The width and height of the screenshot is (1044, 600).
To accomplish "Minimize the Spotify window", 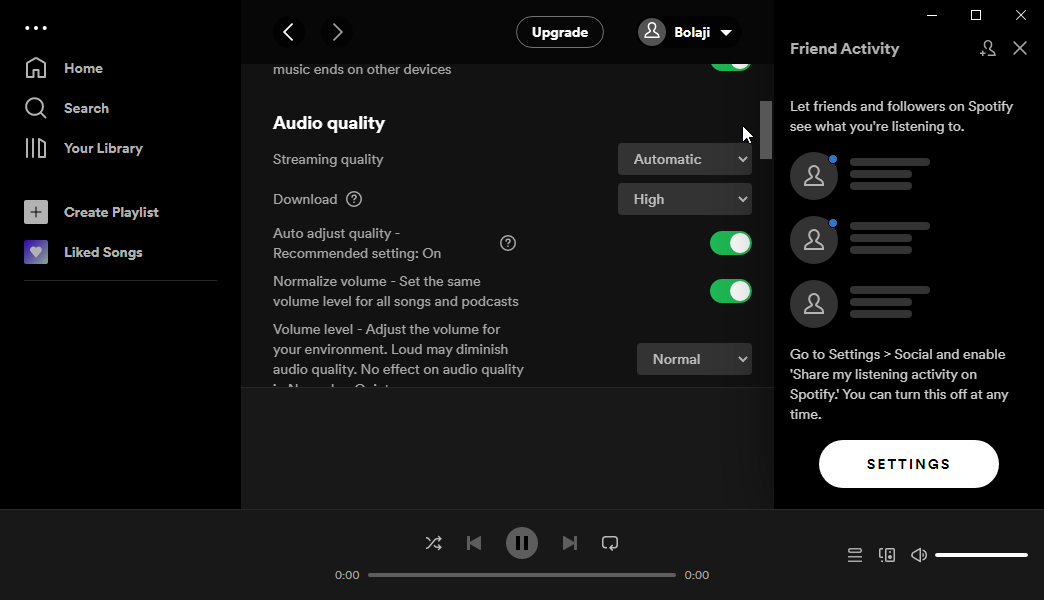I will (x=932, y=15).
